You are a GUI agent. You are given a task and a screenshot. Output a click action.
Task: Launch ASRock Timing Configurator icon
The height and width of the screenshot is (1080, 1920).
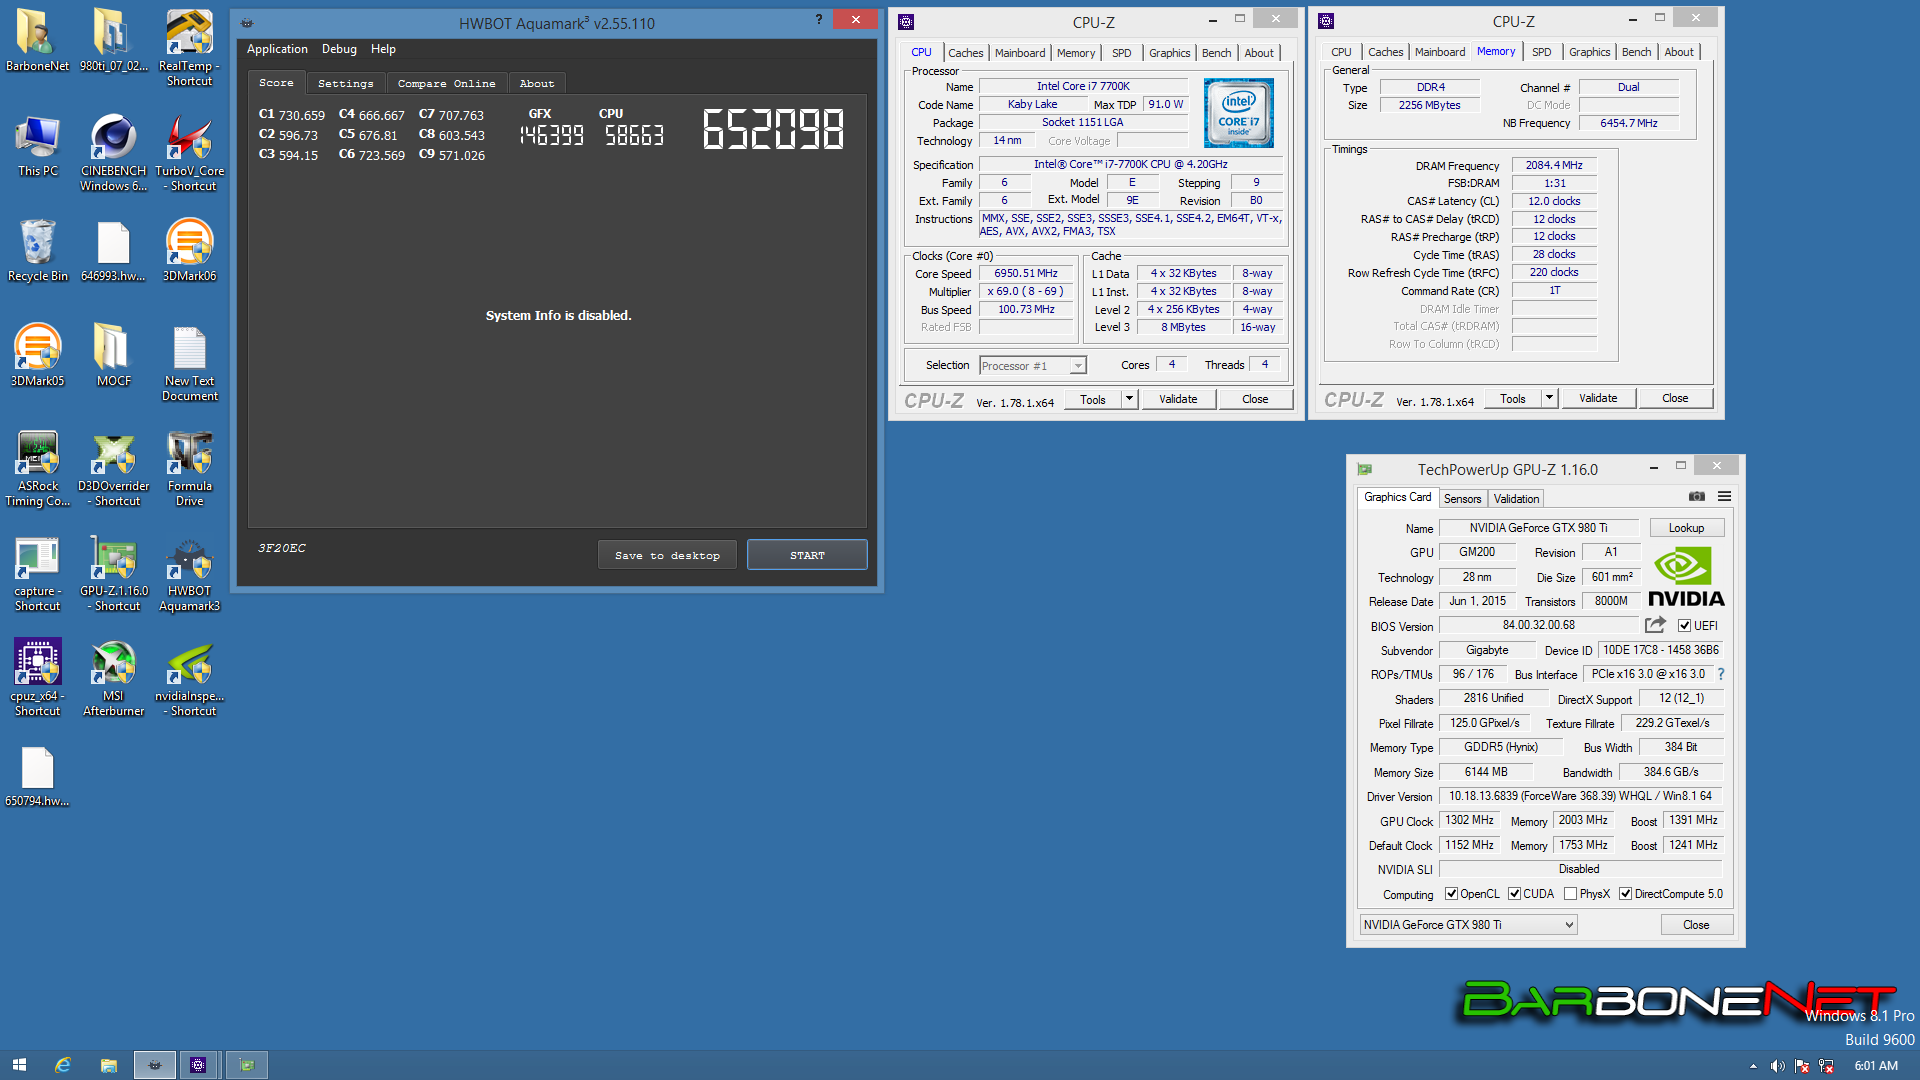pyautogui.click(x=37, y=468)
